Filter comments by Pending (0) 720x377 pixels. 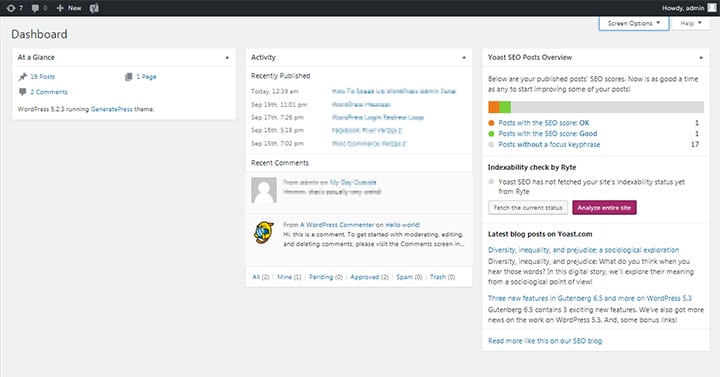click(x=326, y=277)
